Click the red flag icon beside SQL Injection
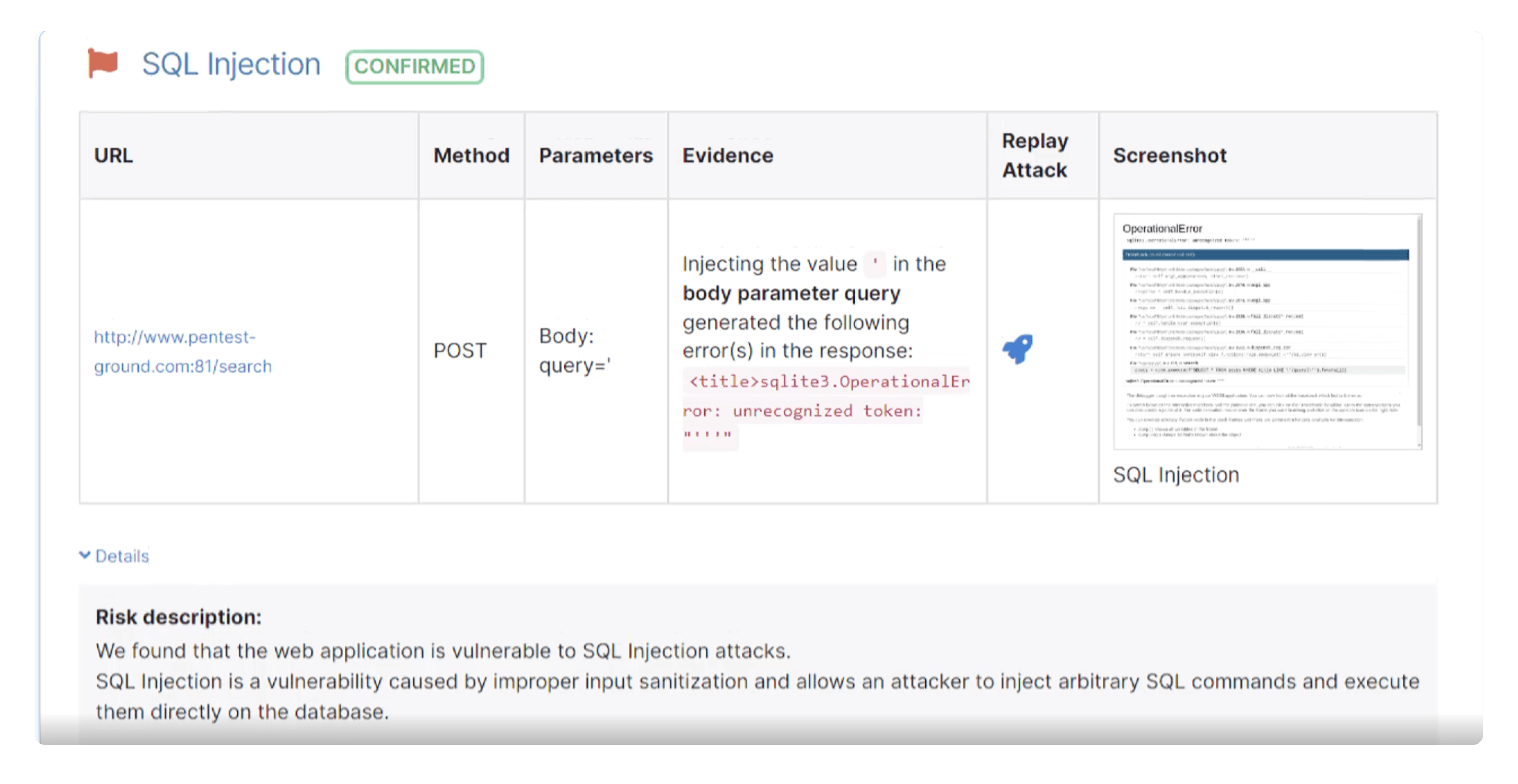 pyautogui.click(x=105, y=63)
